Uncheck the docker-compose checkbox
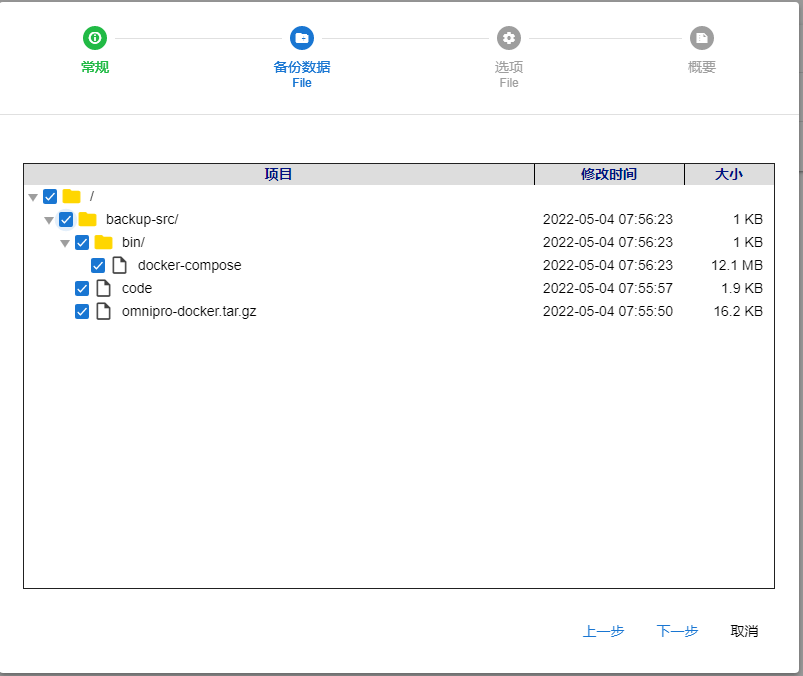 (x=98, y=265)
